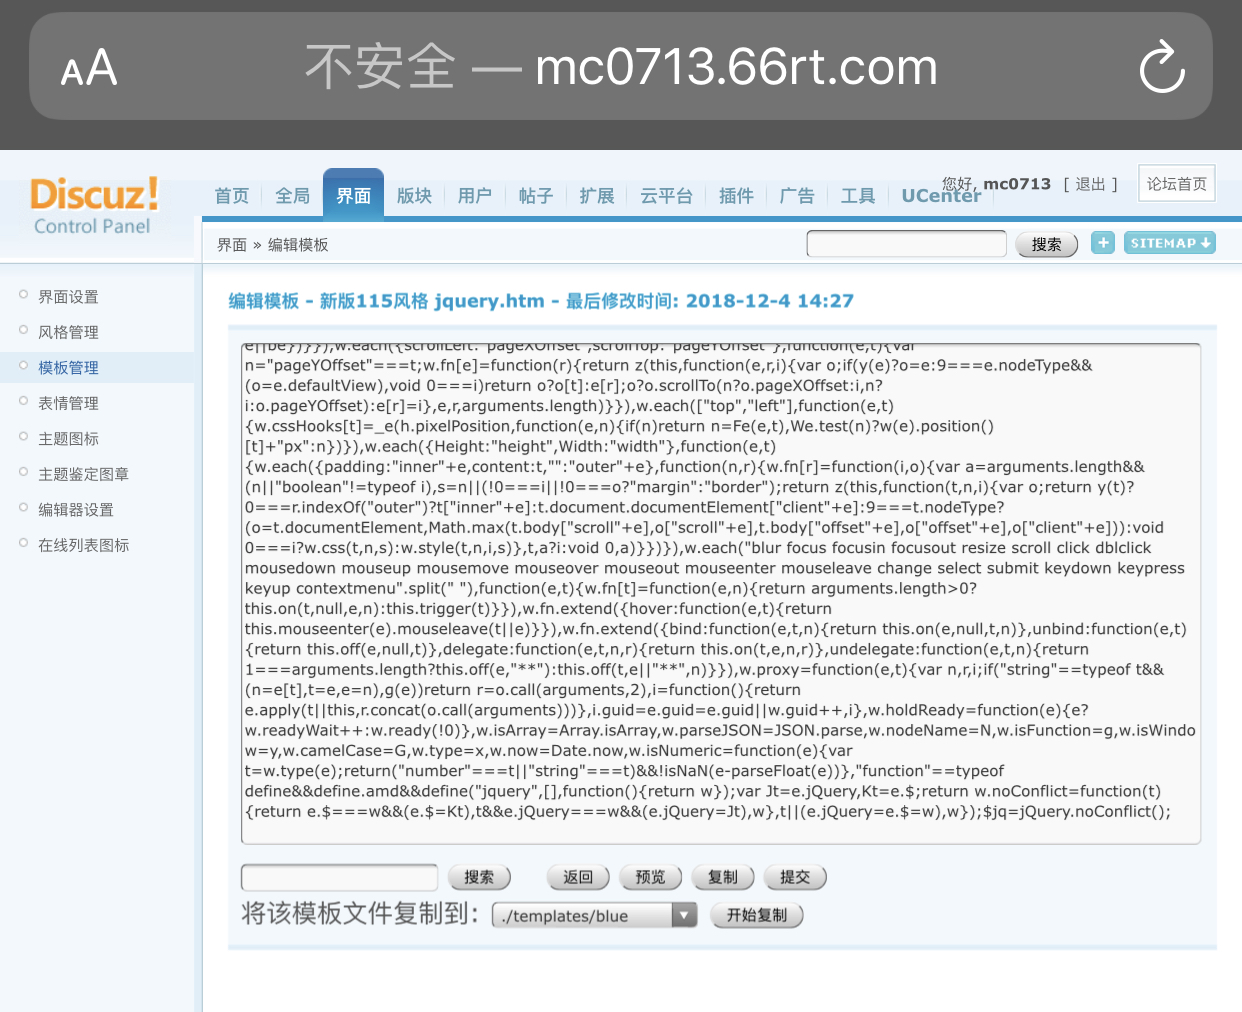Click the 提交 button to save template
This screenshot has height=1012, width=1242.
(x=795, y=877)
